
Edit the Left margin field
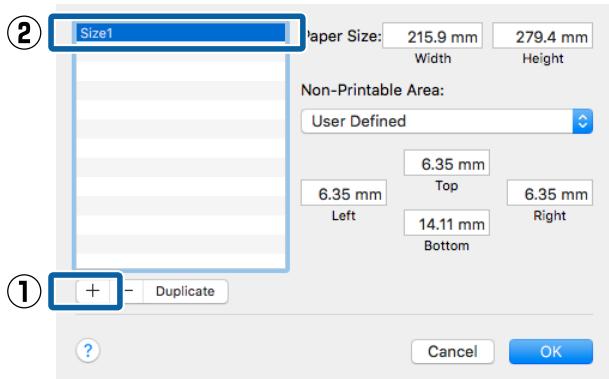pos(344,193)
